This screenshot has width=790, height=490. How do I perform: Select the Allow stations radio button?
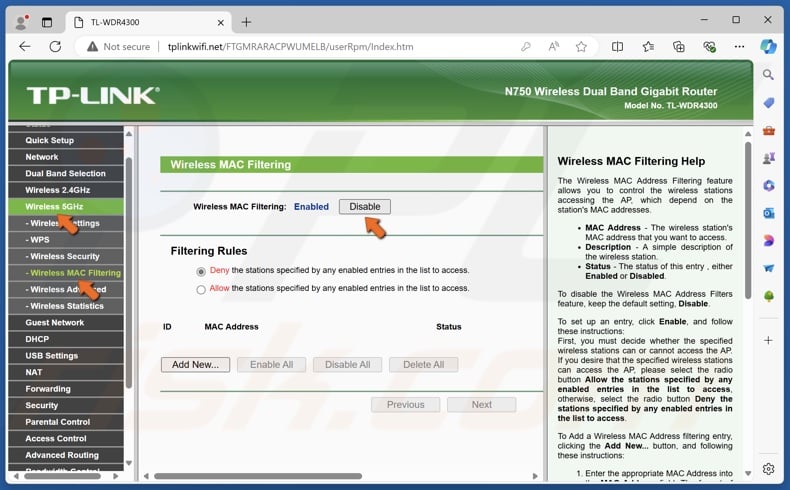coord(201,289)
